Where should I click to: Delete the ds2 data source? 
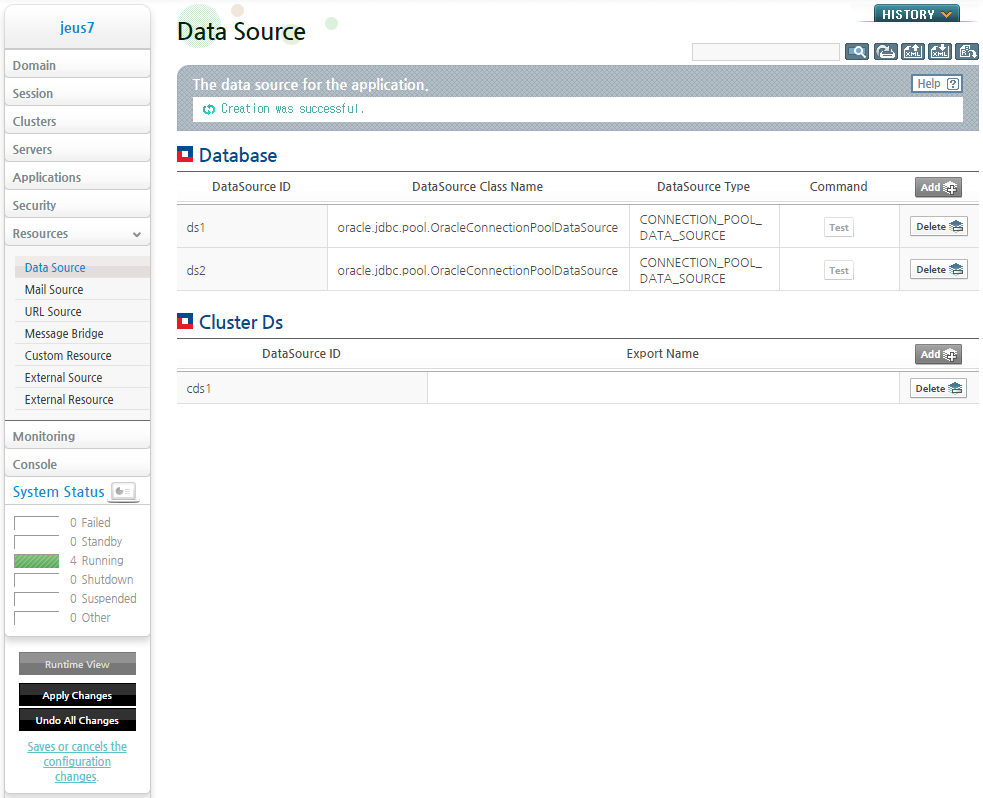[938, 270]
